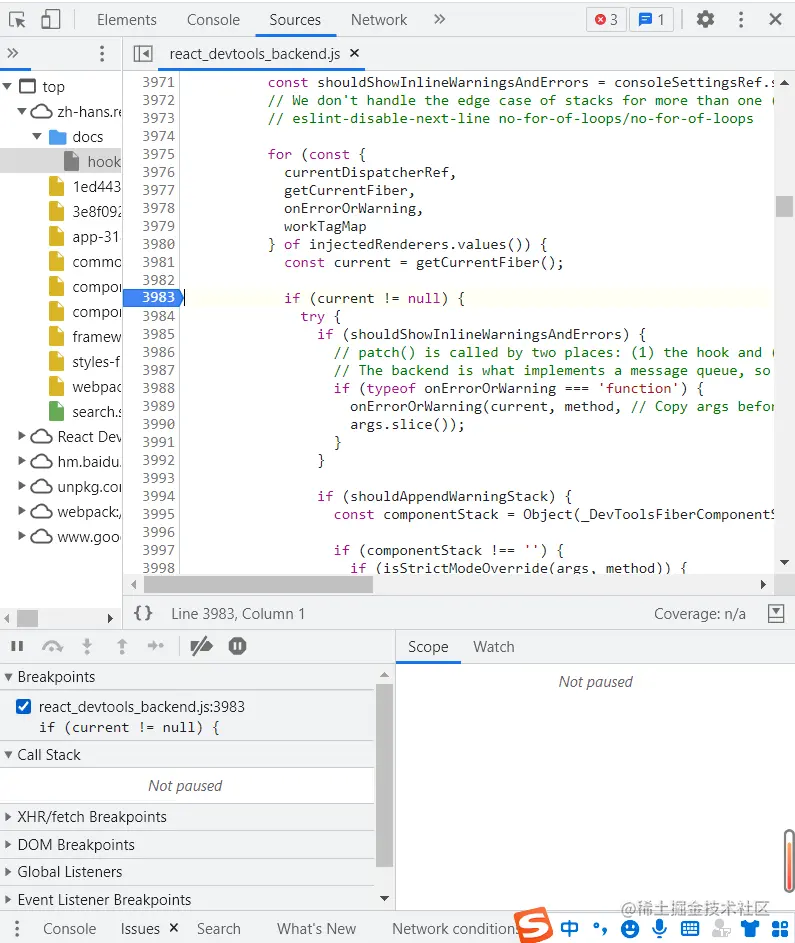Open the app-31 script file
This screenshot has height=943, width=795.
[85, 236]
